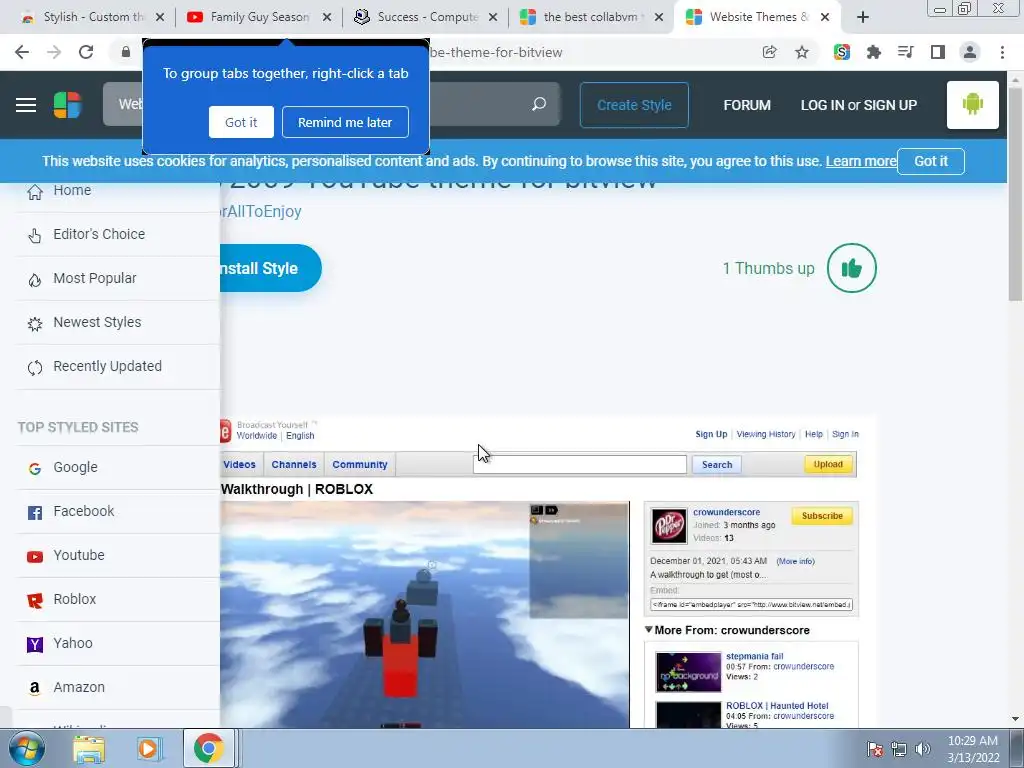Reload the page
The width and height of the screenshot is (1024, 768).
[86, 52]
